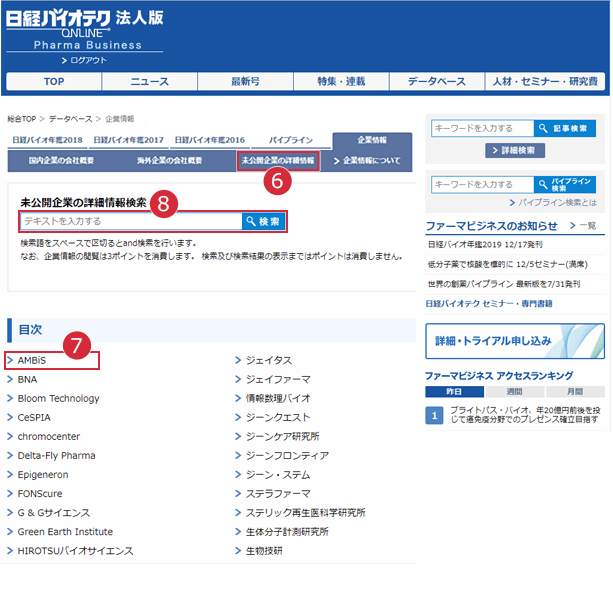Open G & Gサイエンス company entry
Image resolution: width=613 pixels, height=601 pixels.
point(54,513)
